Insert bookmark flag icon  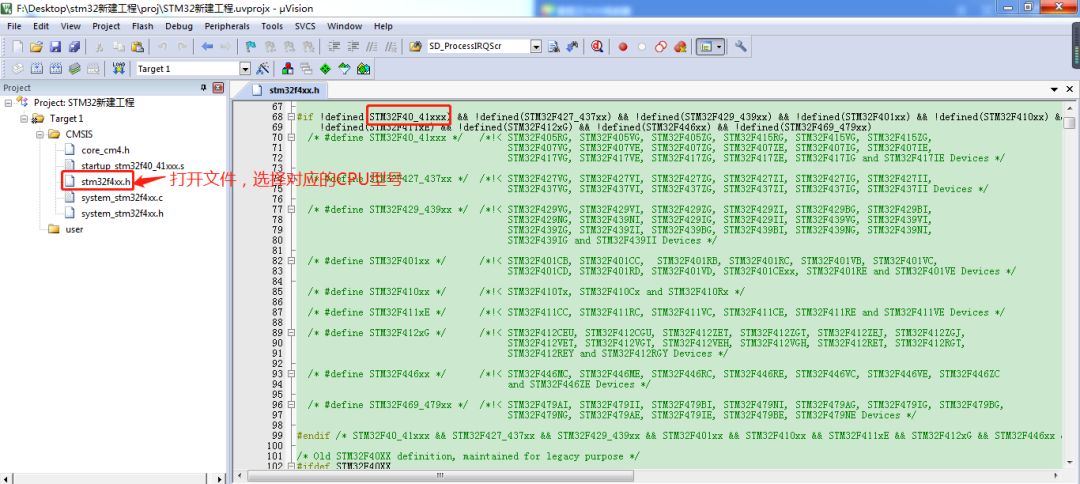(x=251, y=47)
